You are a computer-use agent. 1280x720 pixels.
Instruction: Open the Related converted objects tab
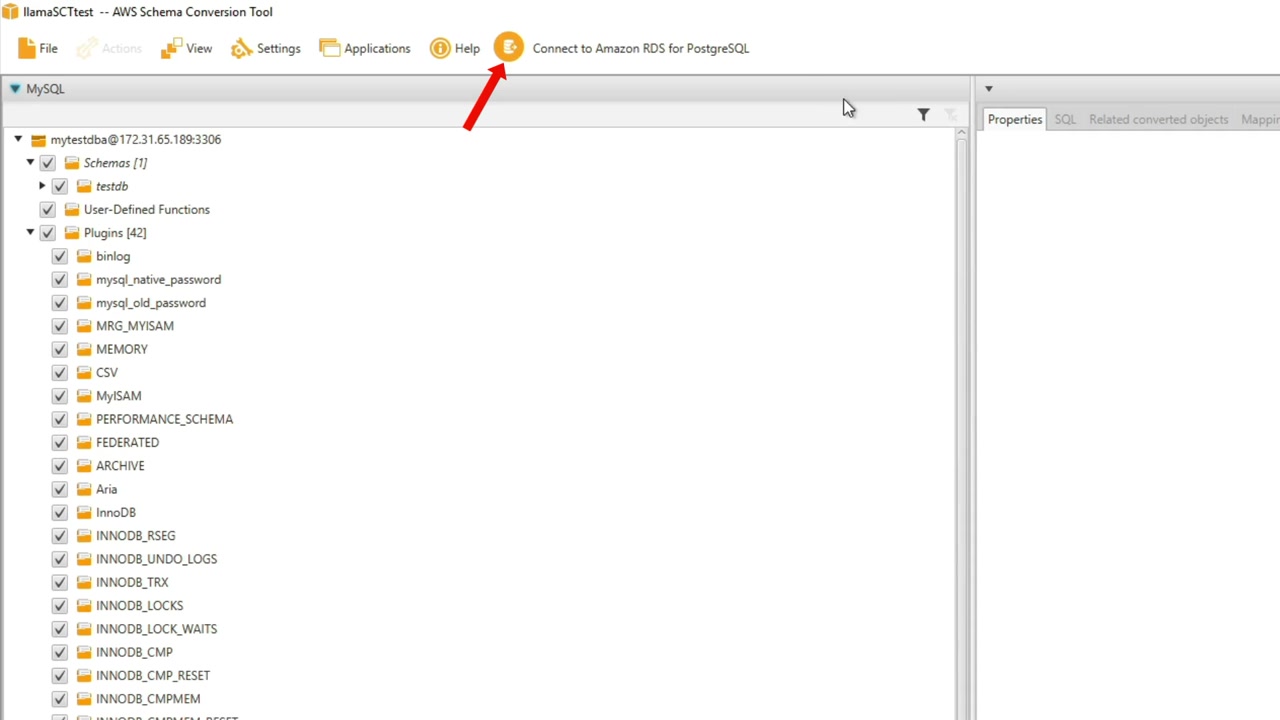click(1158, 119)
